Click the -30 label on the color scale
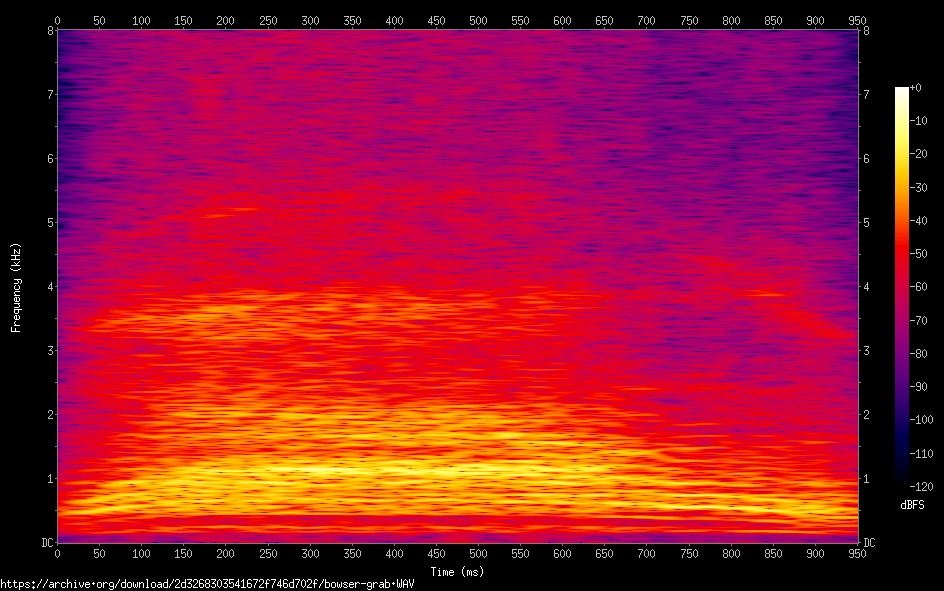 click(918, 188)
